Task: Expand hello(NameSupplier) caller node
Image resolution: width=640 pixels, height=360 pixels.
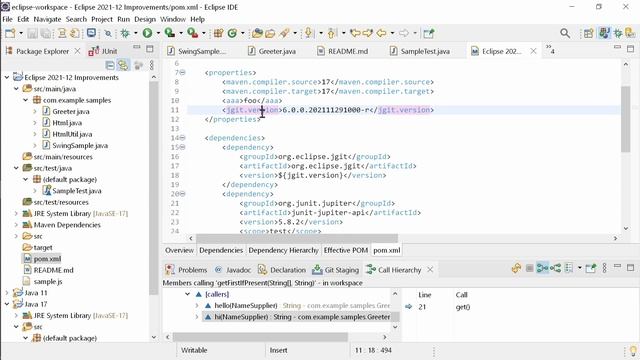Action: pyautogui.click(x=197, y=305)
